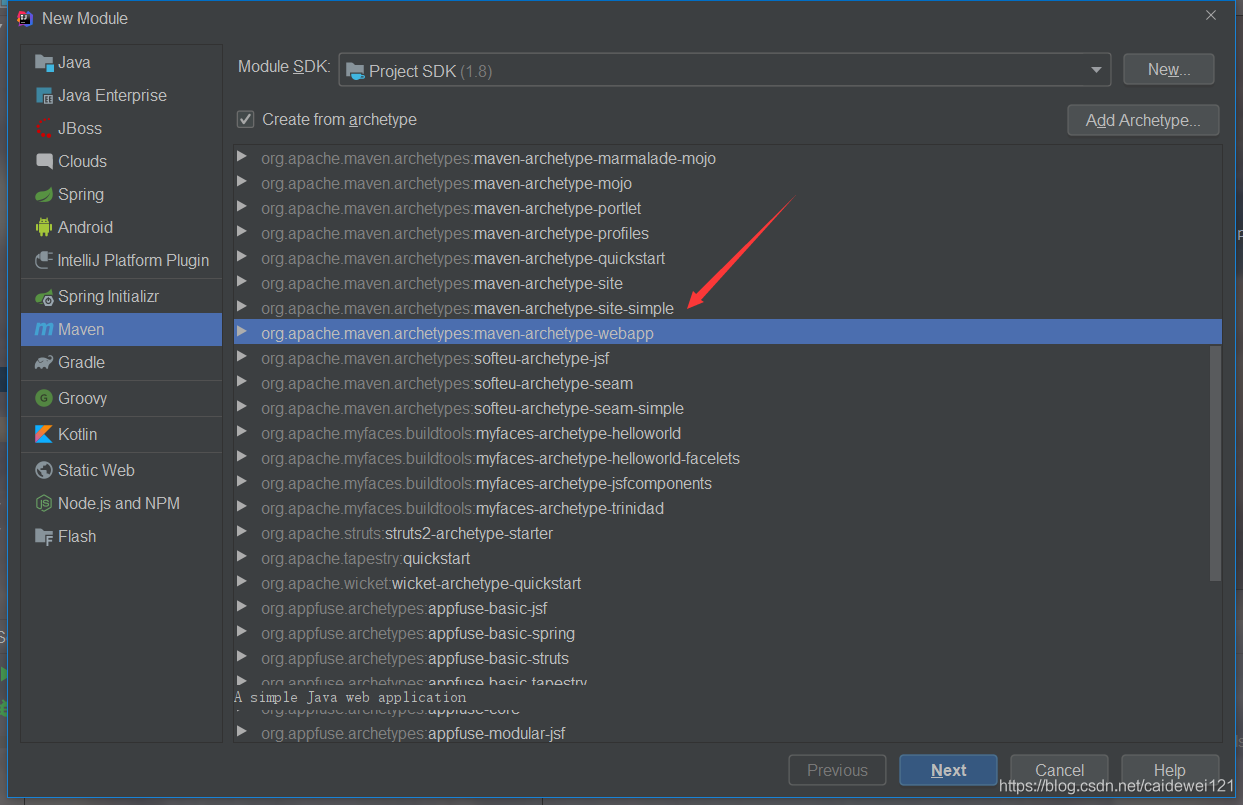
Task: Click the Flash folder icon
Action: (44, 537)
